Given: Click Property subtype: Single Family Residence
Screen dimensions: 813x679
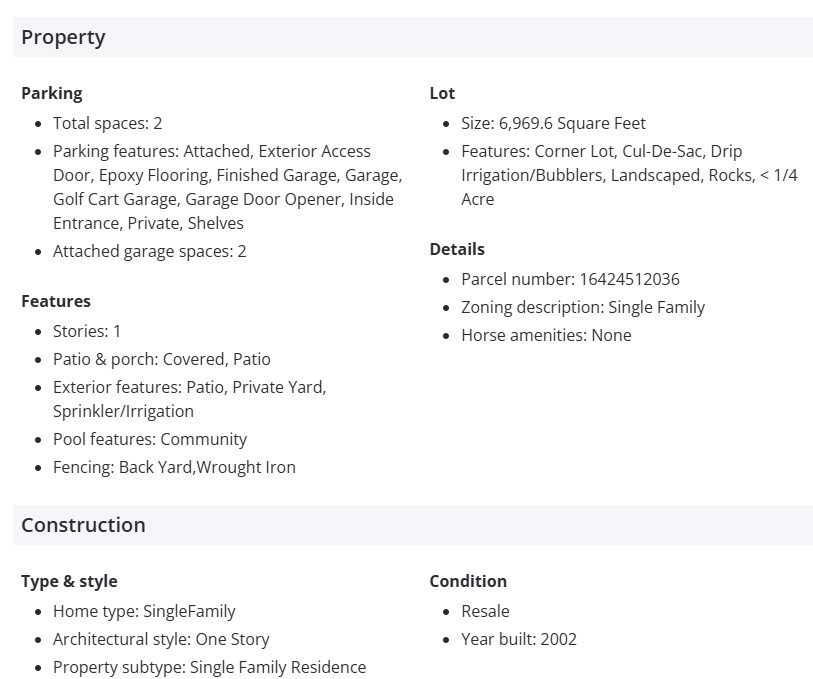Looking at the screenshot, I should tap(209, 667).
